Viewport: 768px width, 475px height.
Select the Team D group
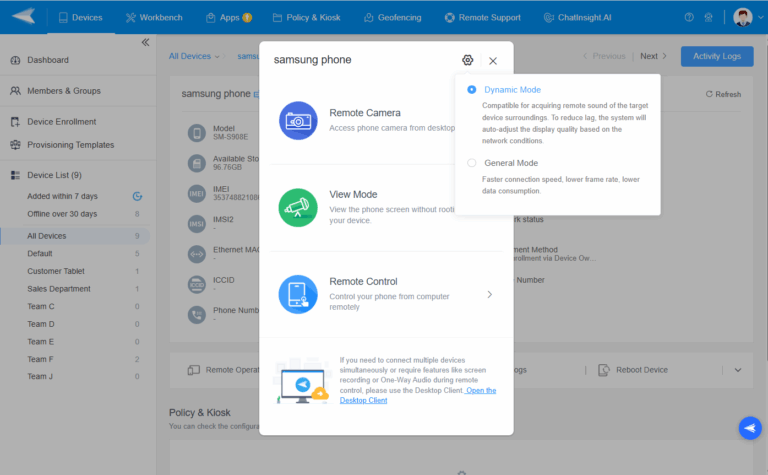click(41, 324)
